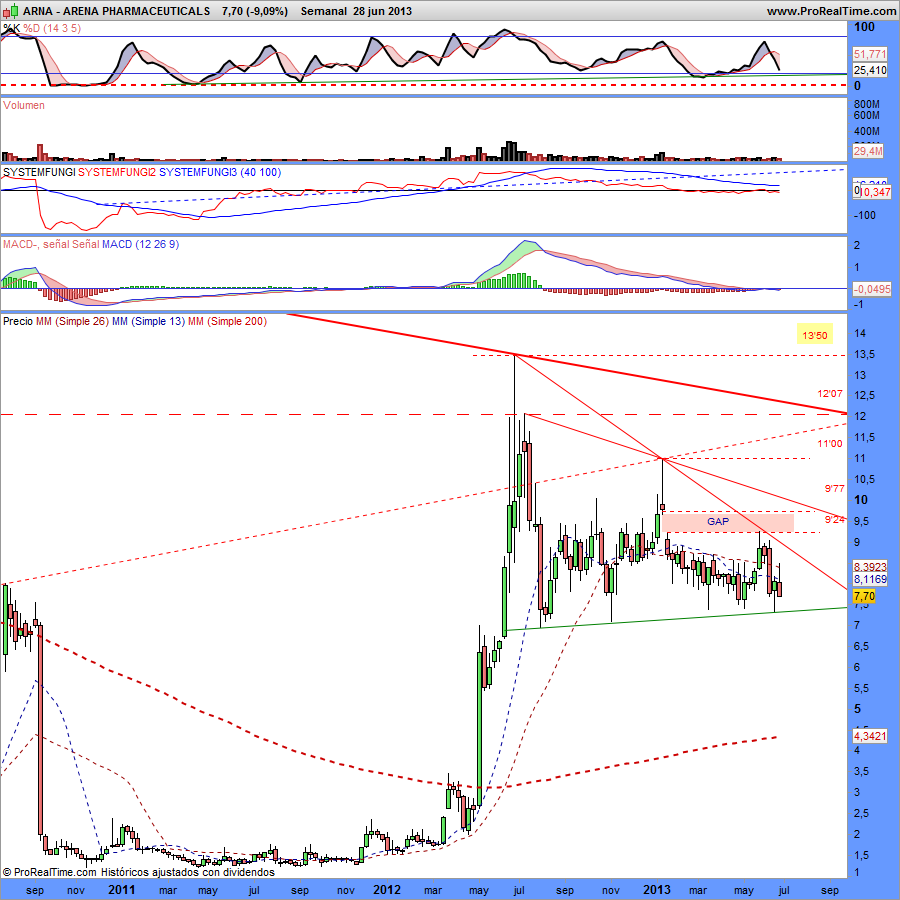Viewport: 900px width, 900px height.
Task: Click the yellow 7,70 current price tag
Action: point(864,596)
